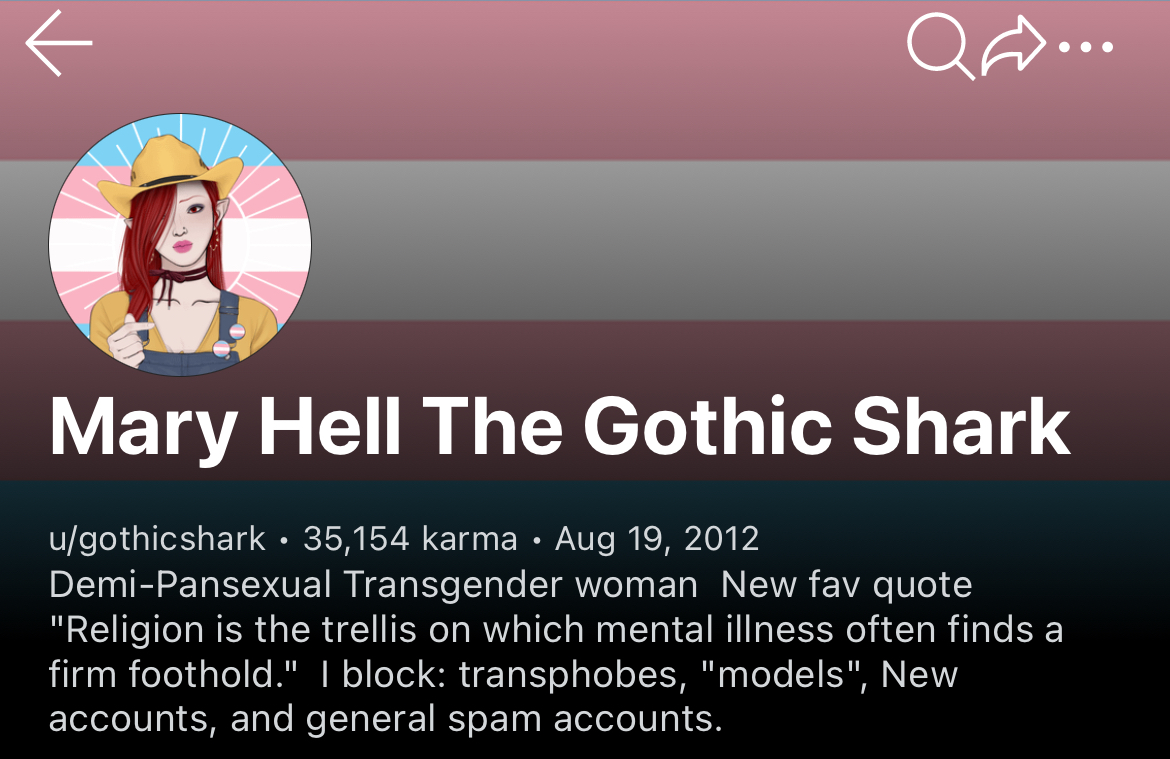Click the username u/gothicshark
This screenshot has height=759, width=1170.
(157, 539)
